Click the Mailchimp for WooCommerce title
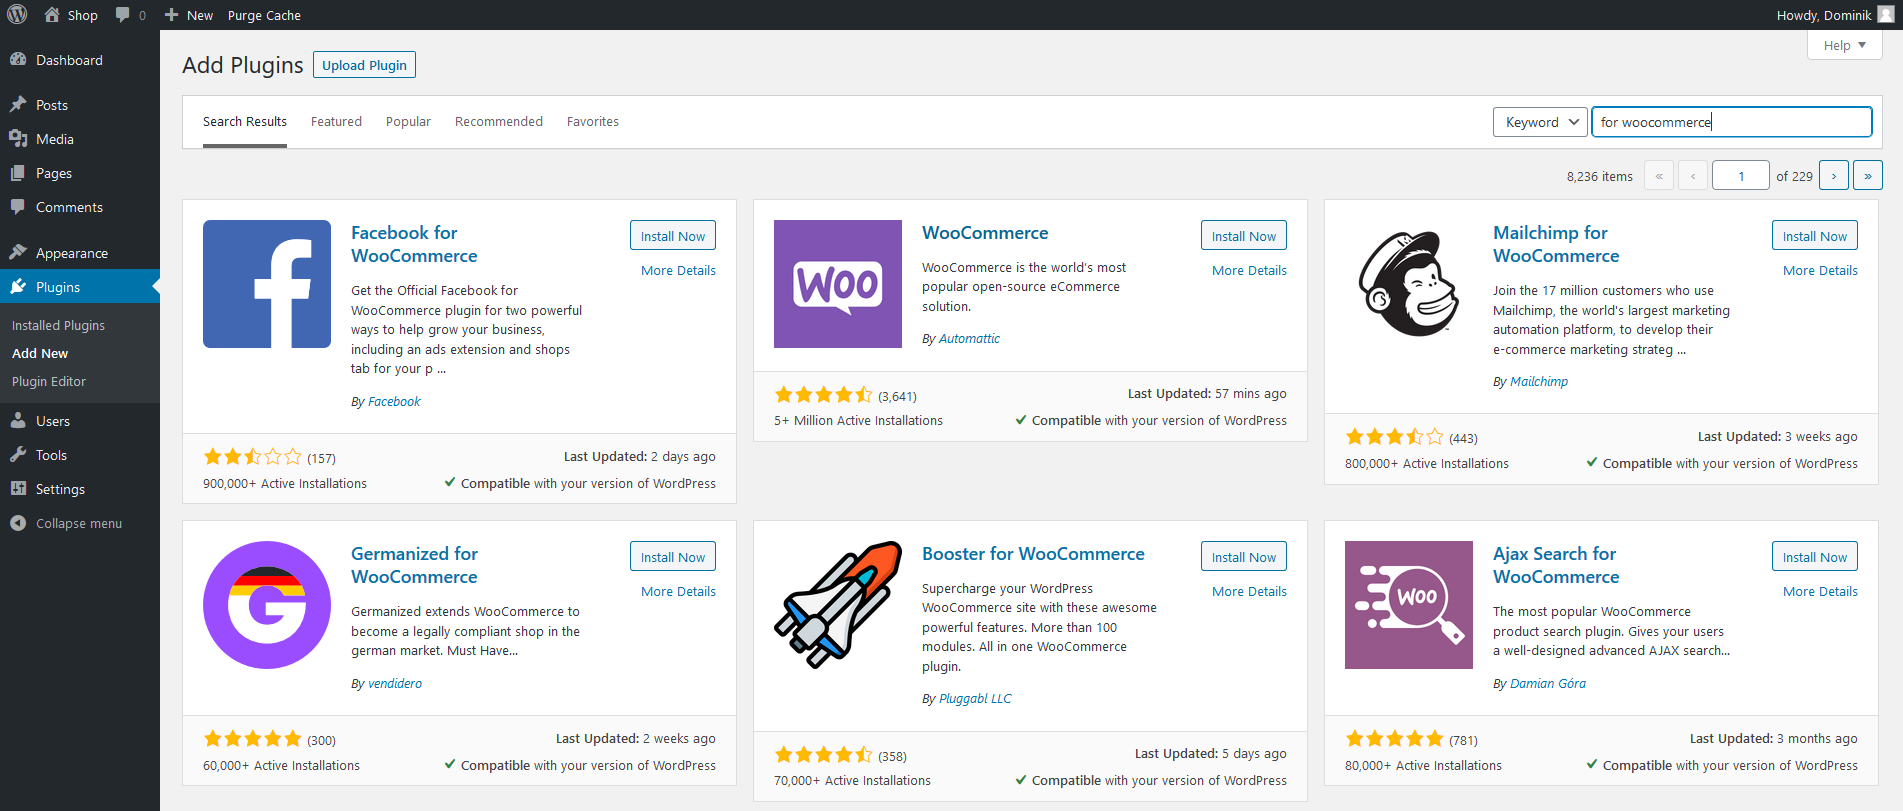This screenshot has height=811, width=1903. click(x=1556, y=244)
